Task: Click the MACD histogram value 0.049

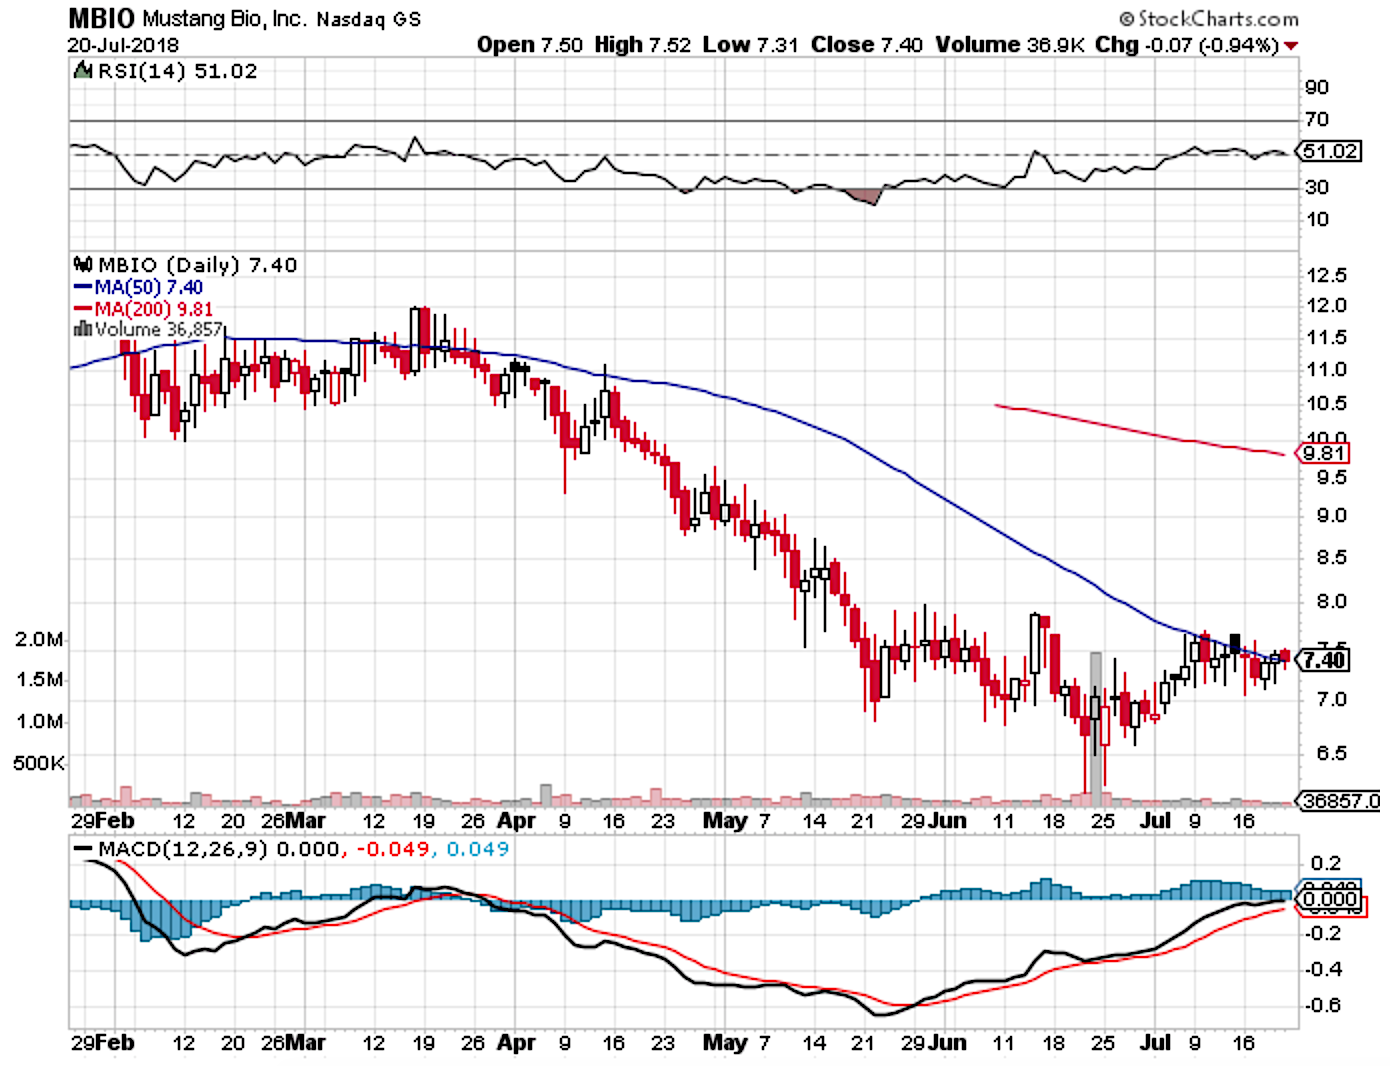Action: 477,849
